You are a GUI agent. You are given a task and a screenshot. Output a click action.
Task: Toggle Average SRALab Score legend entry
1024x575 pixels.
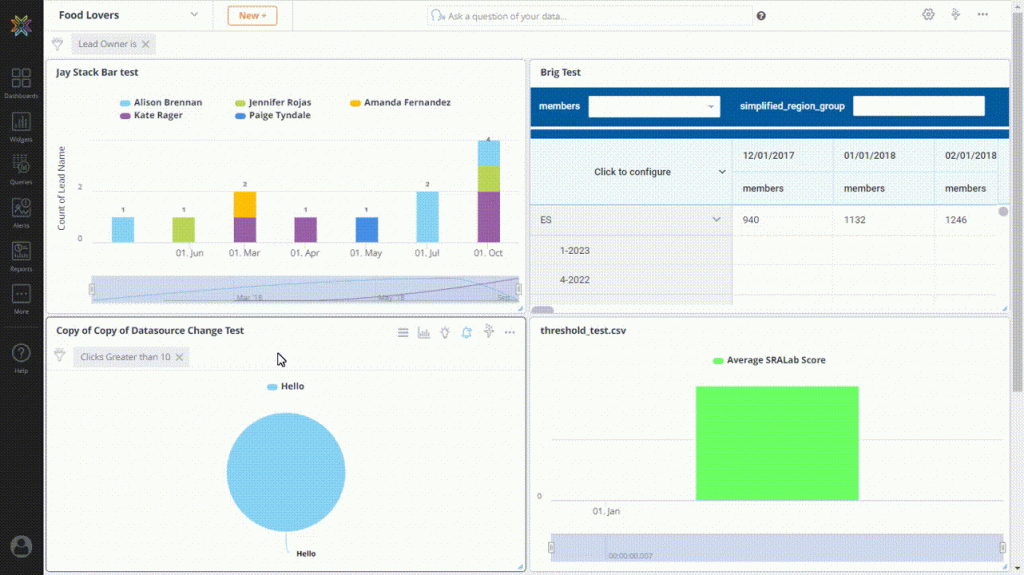pos(769,360)
